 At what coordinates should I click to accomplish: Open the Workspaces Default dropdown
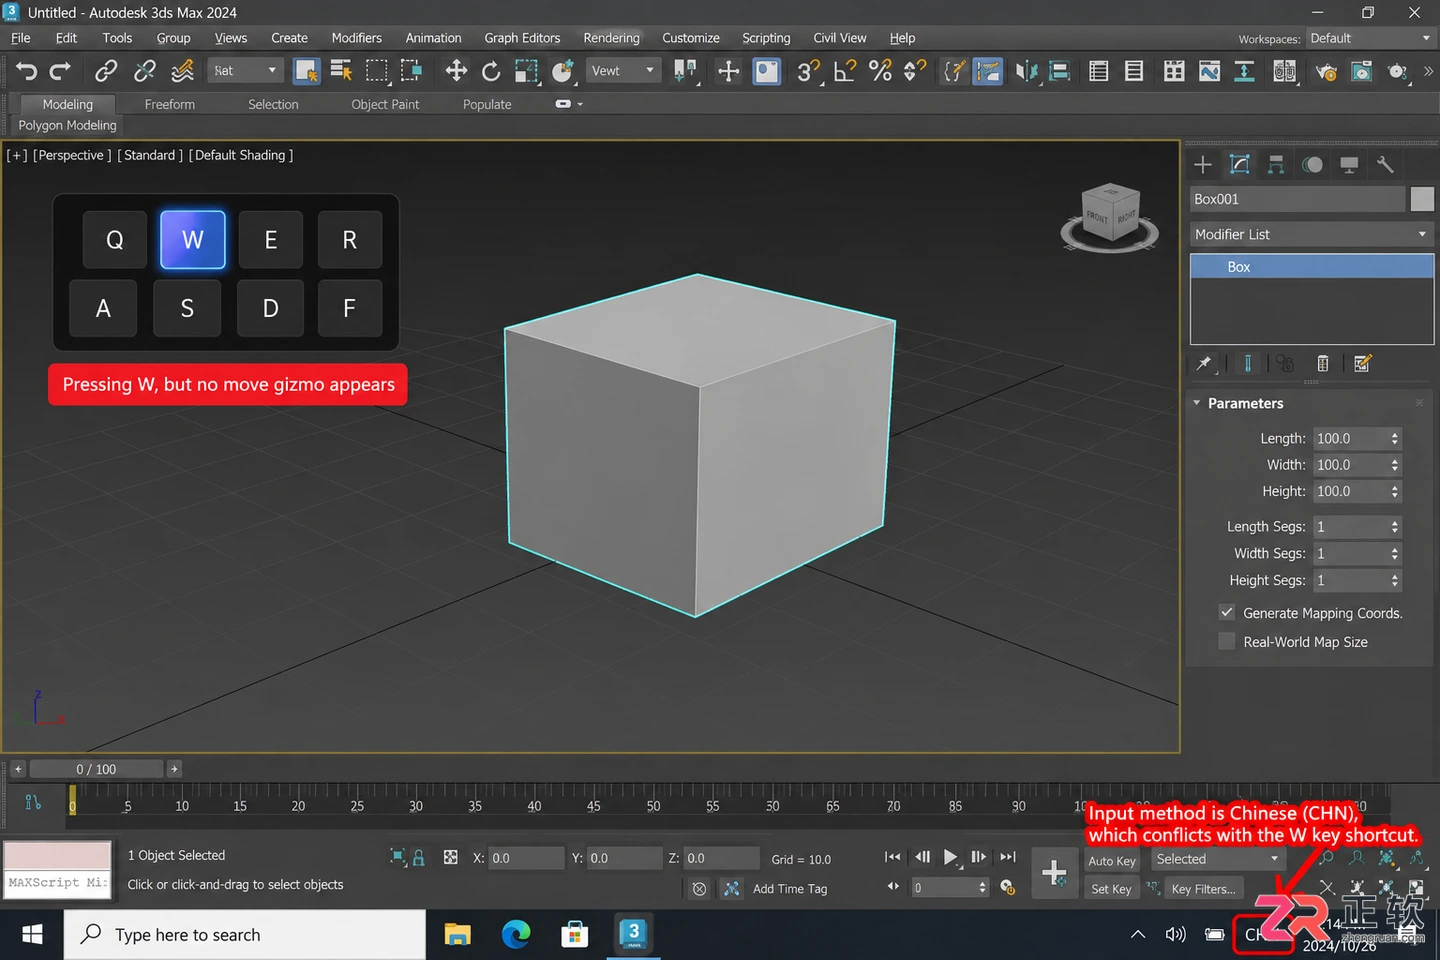(1370, 38)
